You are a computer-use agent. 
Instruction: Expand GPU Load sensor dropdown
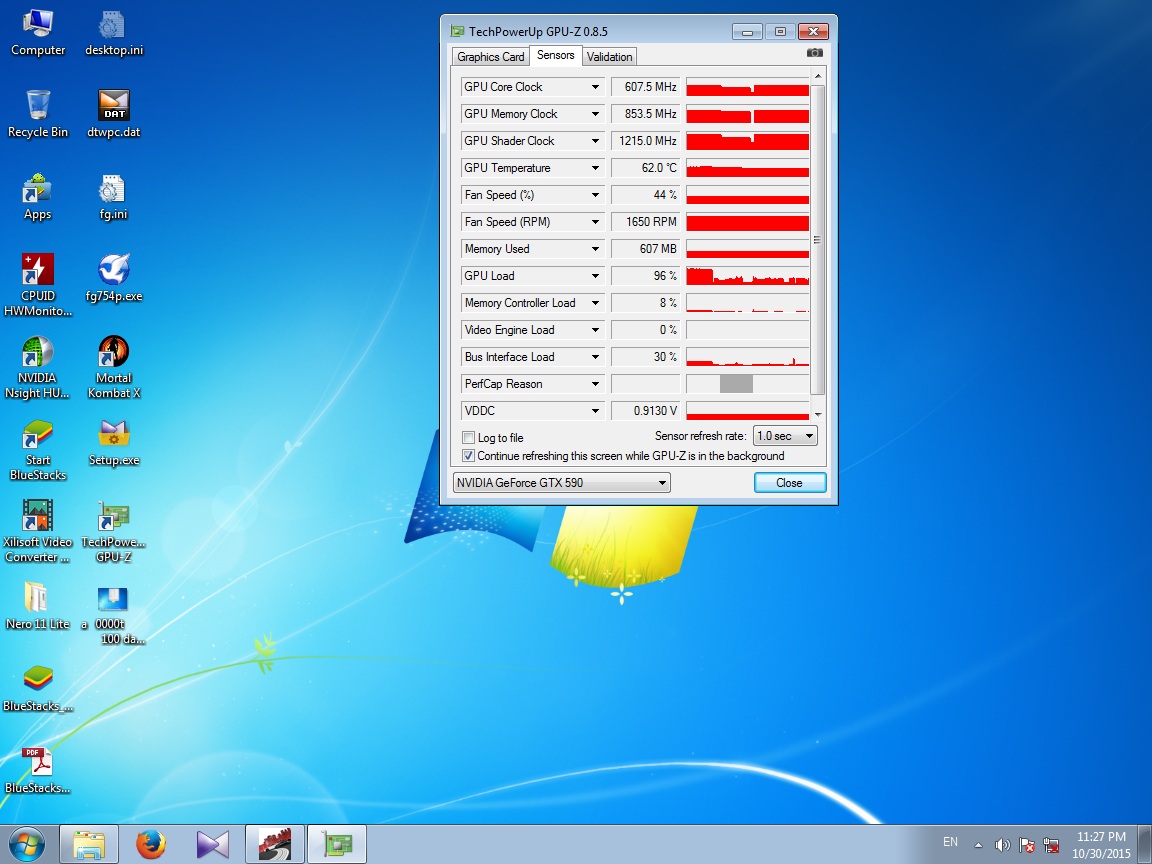(x=595, y=276)
